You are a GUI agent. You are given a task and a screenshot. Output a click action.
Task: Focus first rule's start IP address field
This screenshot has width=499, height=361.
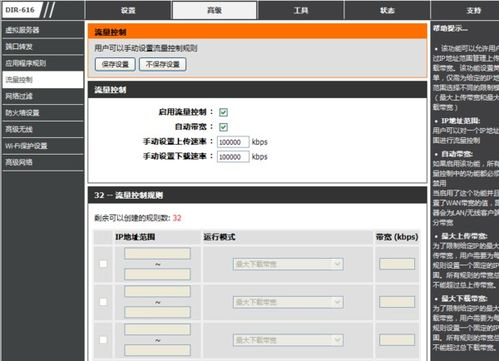157,253
